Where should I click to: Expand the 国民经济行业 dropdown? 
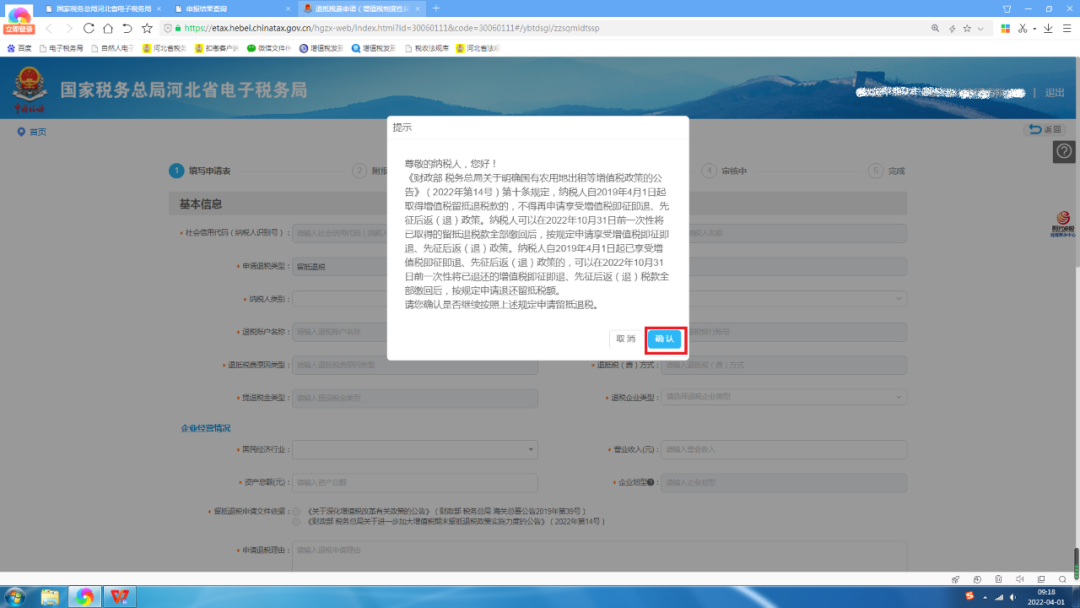pos(415,450)
